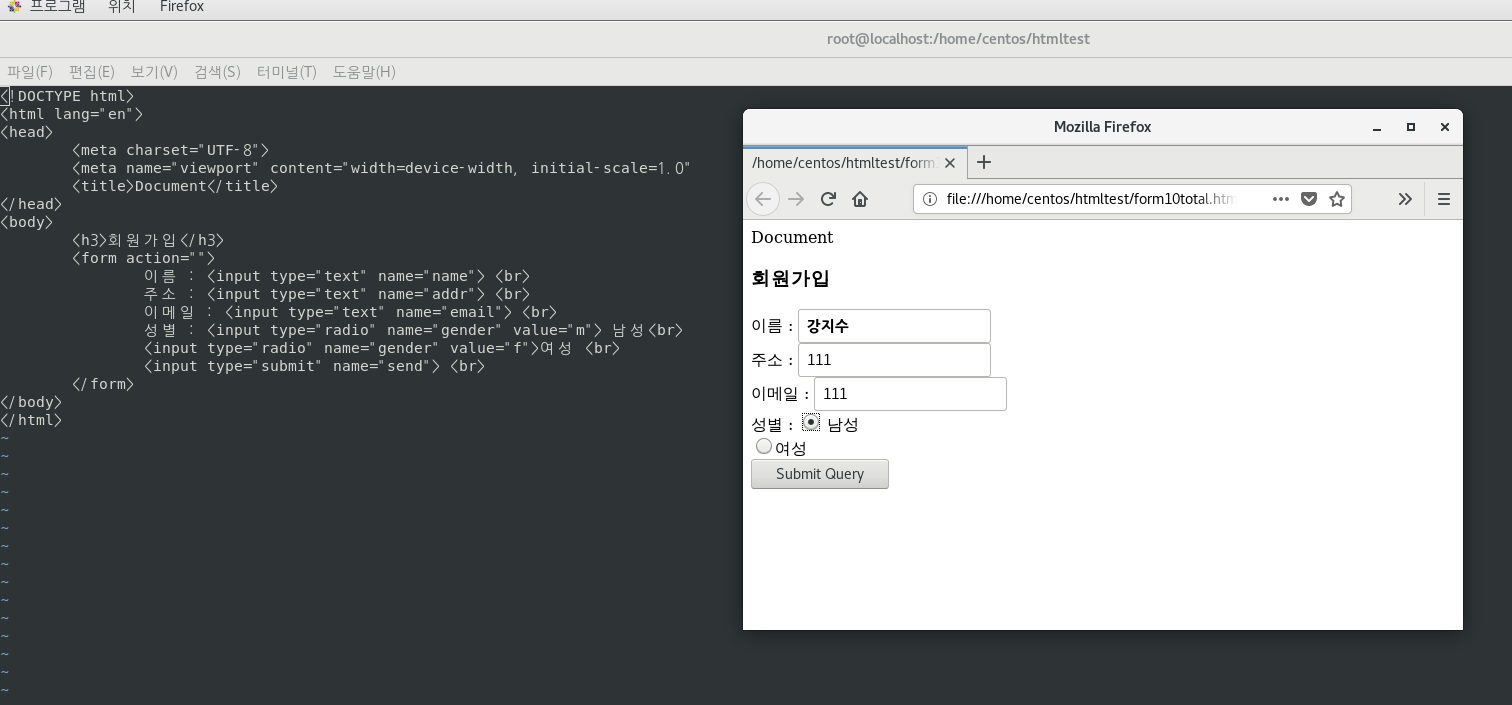Open terminal 도움말(H) menu

pyautogui.click(x=364, y=72)
